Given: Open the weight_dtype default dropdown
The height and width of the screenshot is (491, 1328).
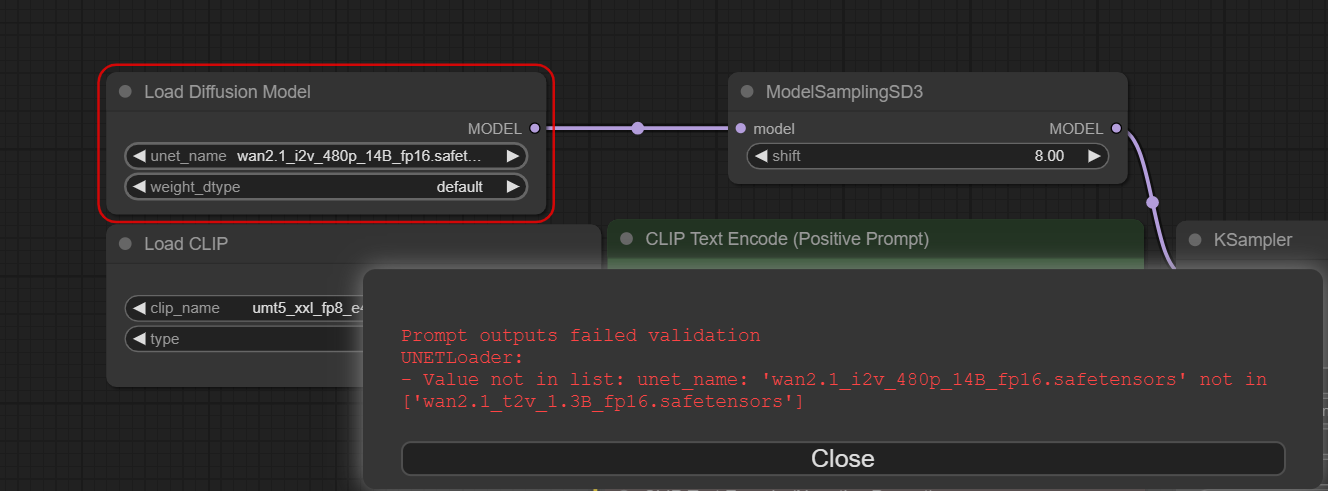Looking at the screenshot, I should click(x=326, y=187).
